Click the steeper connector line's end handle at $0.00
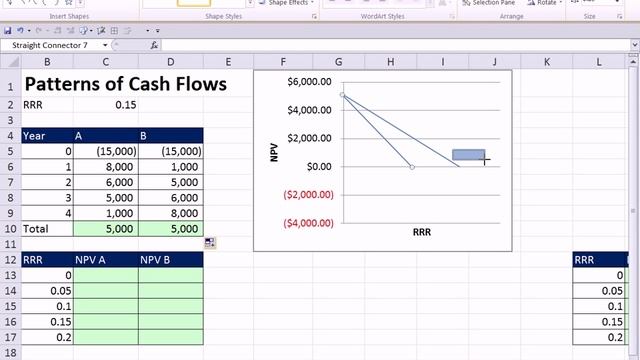640x360 pixels. pos(412,167)
